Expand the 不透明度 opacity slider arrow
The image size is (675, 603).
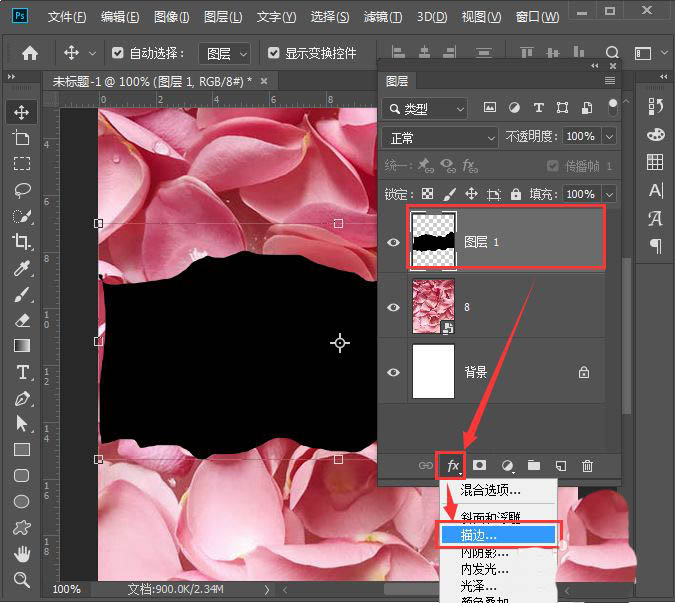coord(610,137)
